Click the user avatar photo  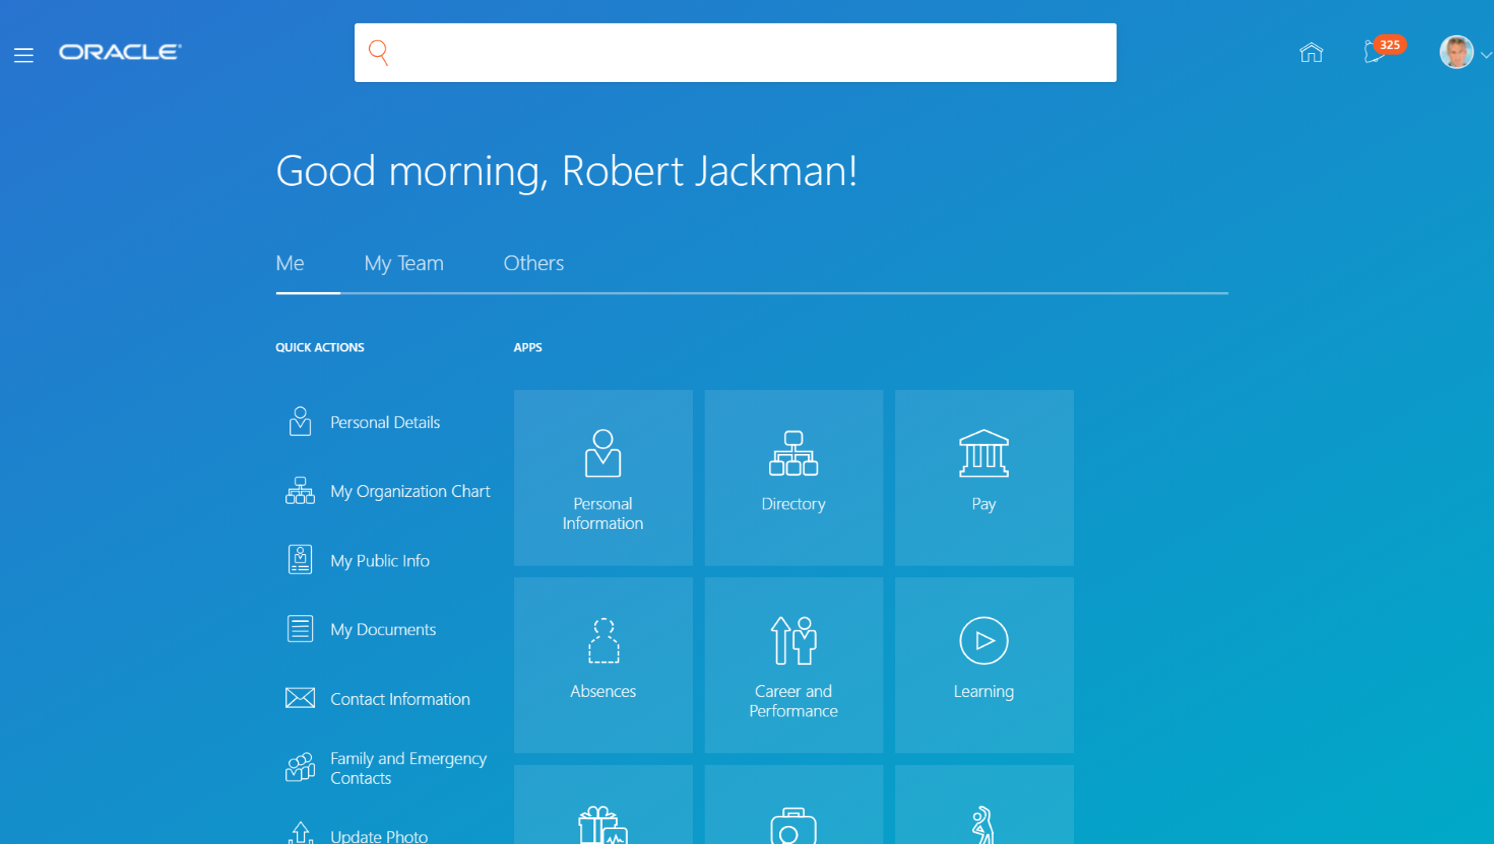pyautogui.click(x=1456, y=52)
